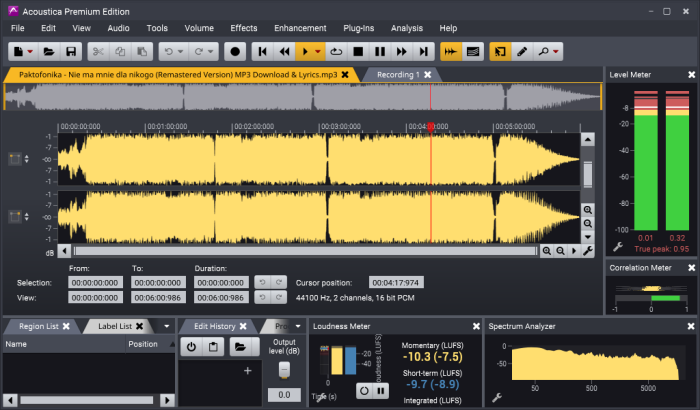Create a new file with the toolbar icon
This screenshot has height=410, width=700.
point(18,52)
